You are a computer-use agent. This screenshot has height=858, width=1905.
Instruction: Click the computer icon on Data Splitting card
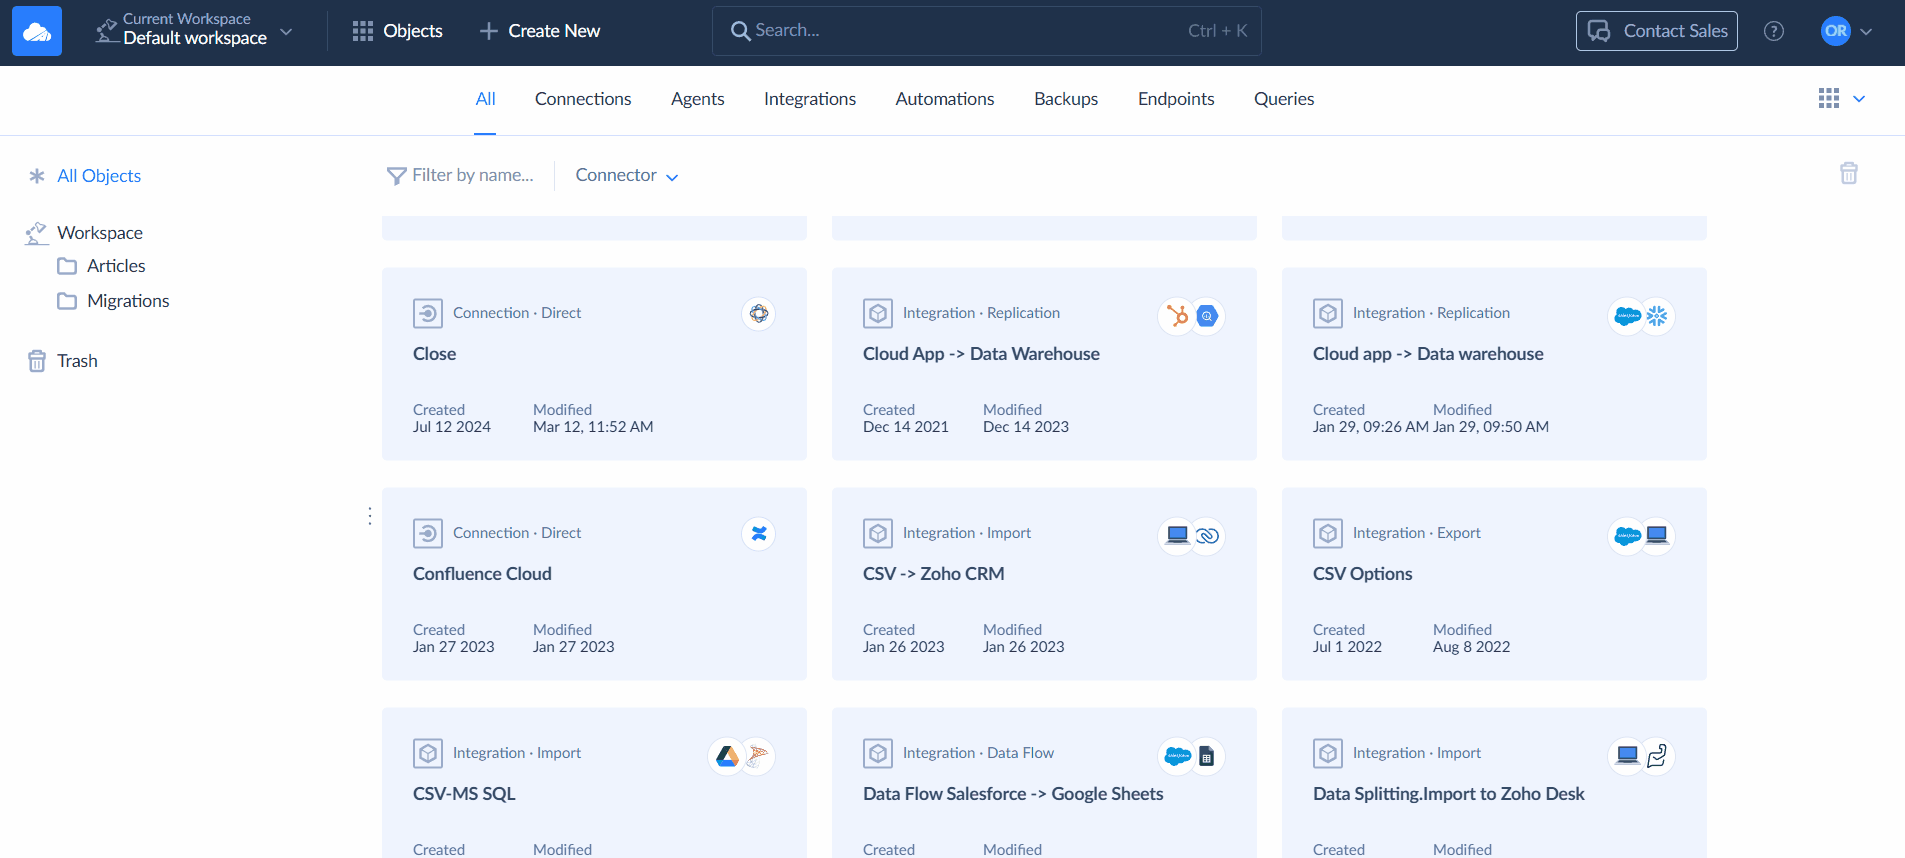pos(1628,755)
